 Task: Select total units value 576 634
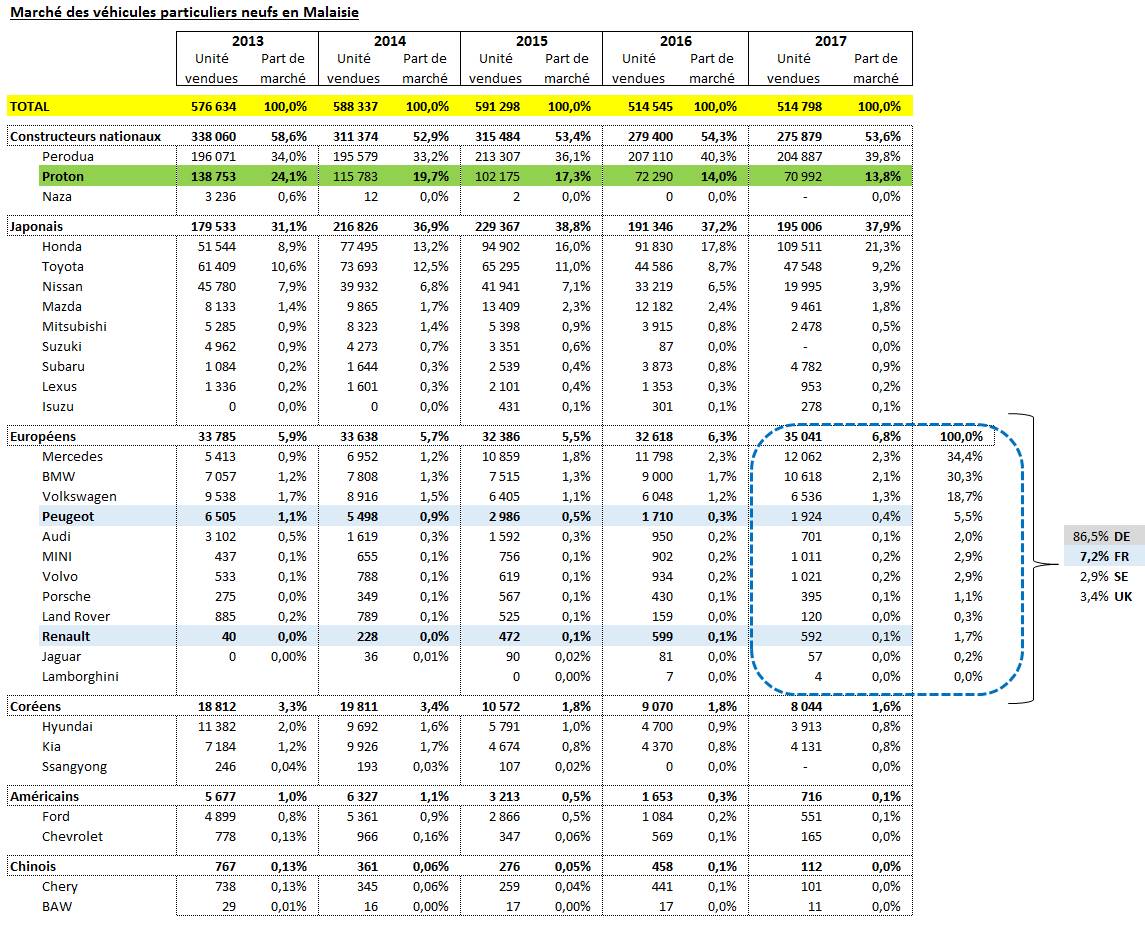point(213,107)
